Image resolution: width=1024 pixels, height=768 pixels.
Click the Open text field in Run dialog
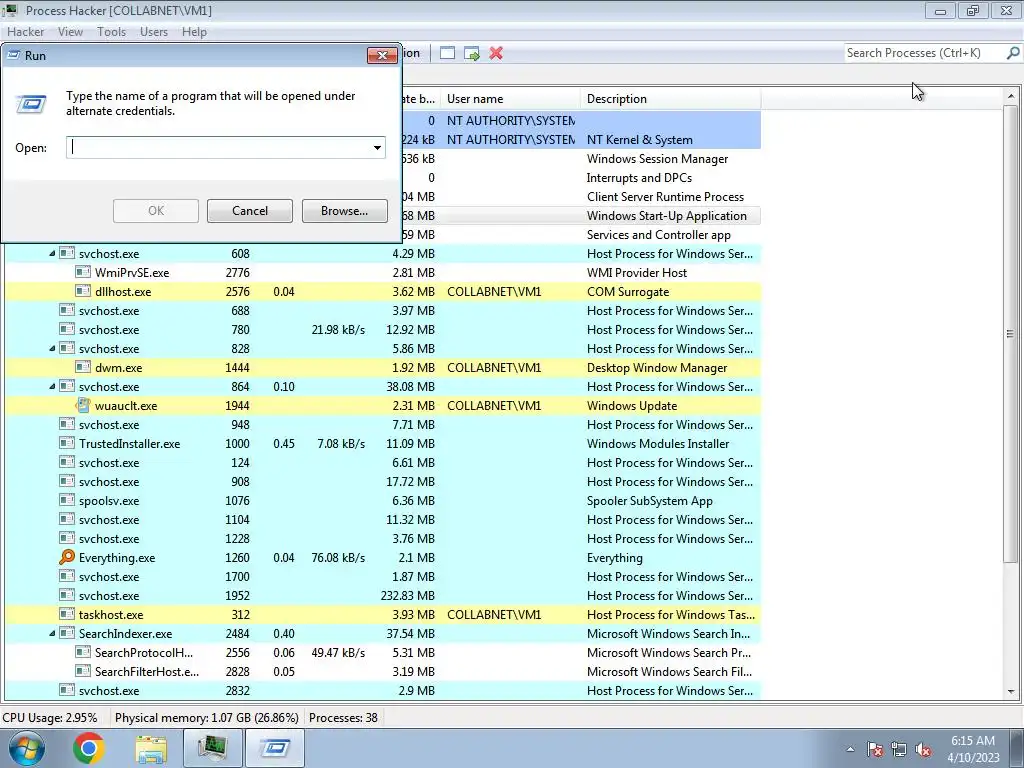pos(218,148)
